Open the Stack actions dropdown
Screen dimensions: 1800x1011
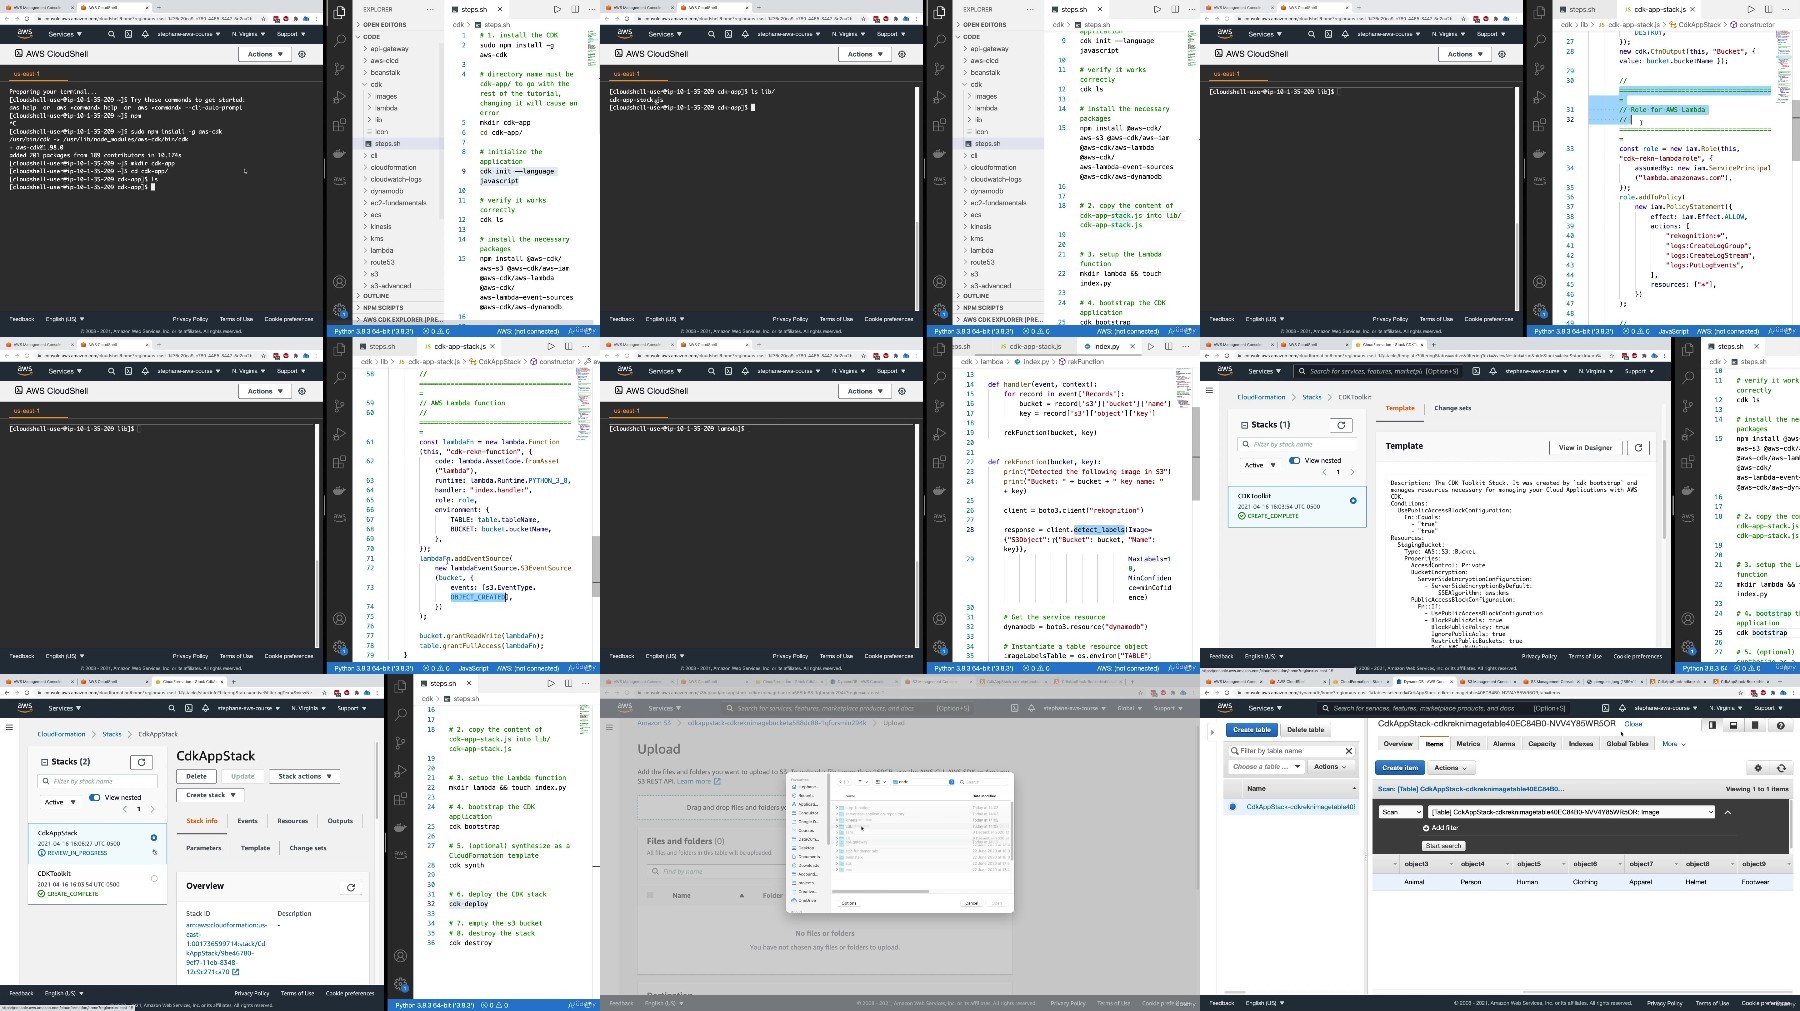point(306,776)
